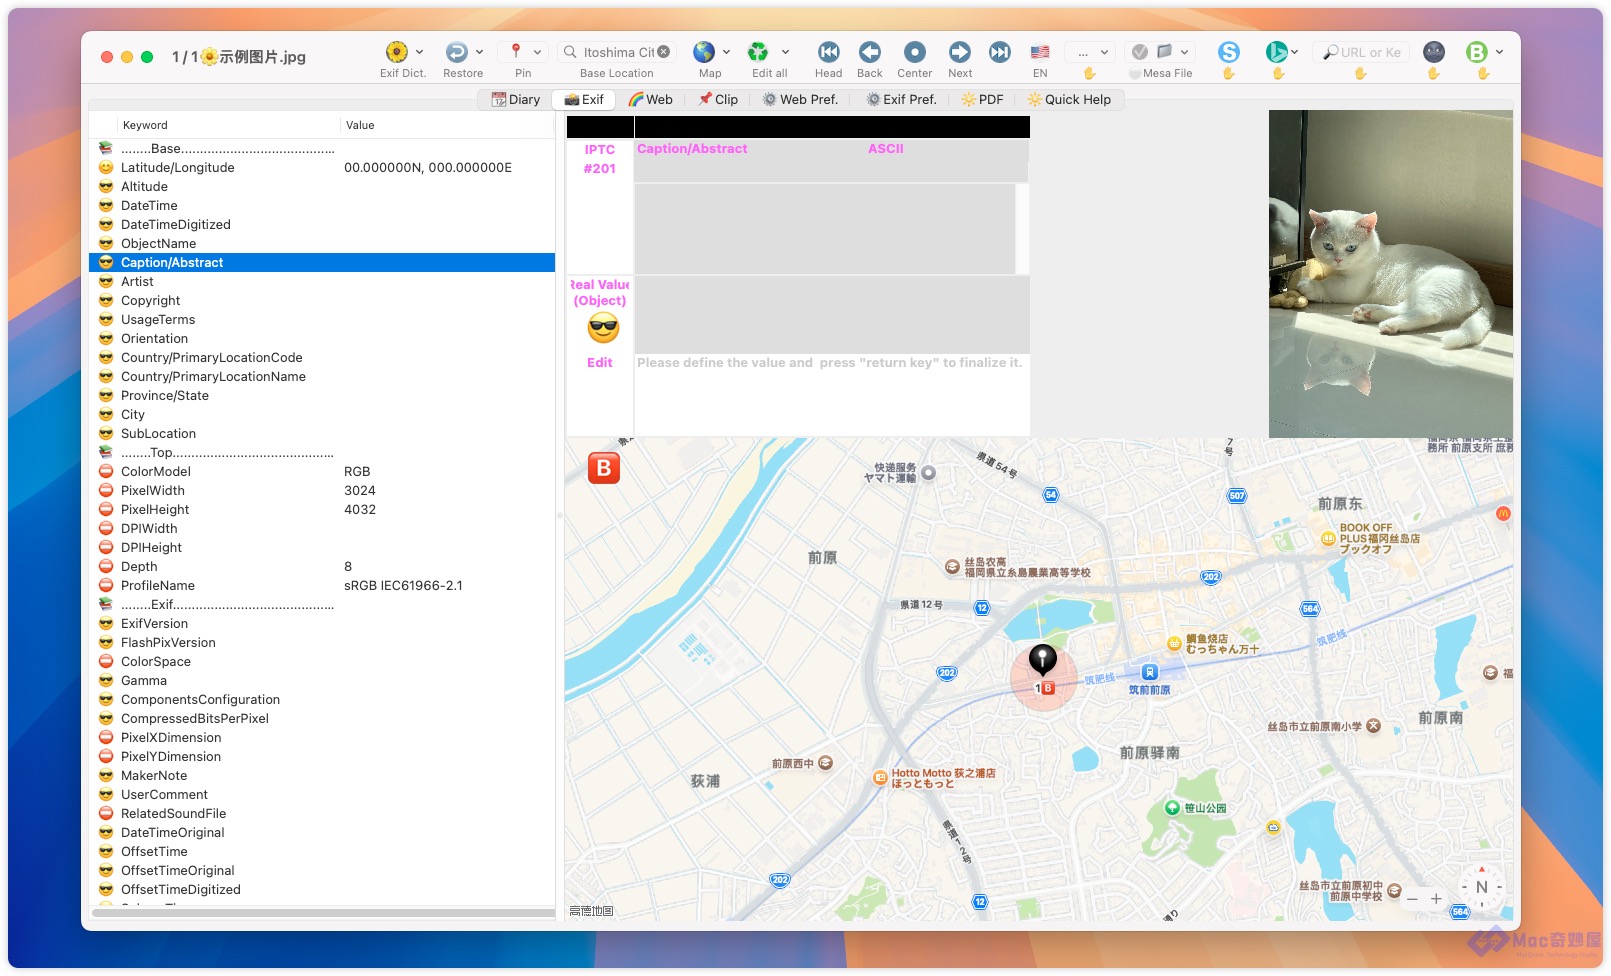Image resolution: width=1611 pixels, height=976 pixels.
Task: Select the ObjectName keyword row
Action: (322, 244)
